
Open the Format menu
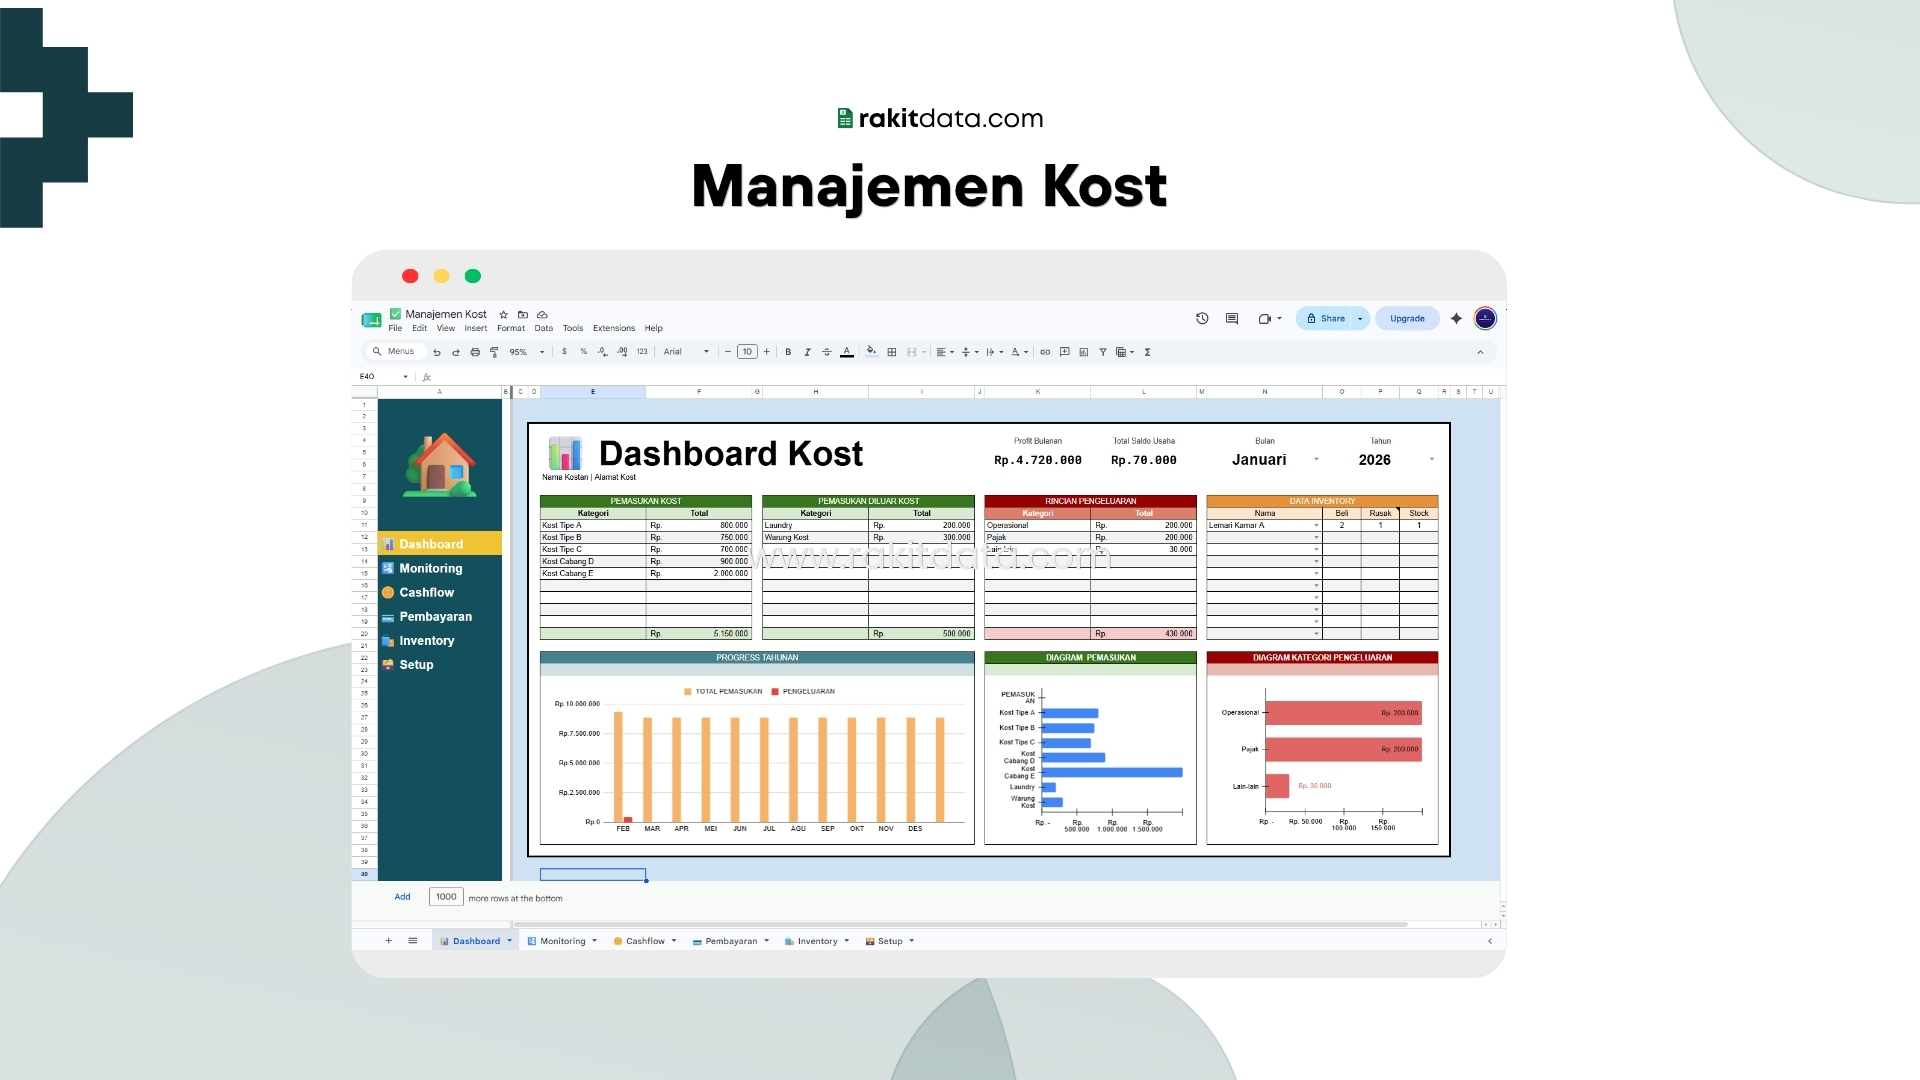[511, 328]
